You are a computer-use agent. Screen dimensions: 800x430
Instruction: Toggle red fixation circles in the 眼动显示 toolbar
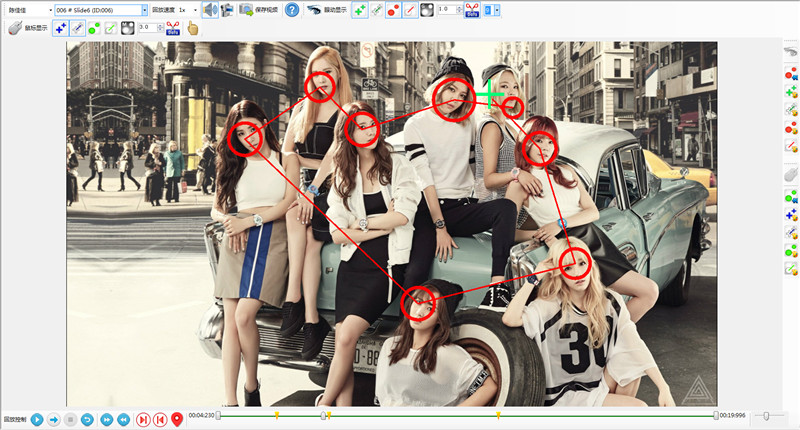[x=393, y=10]
